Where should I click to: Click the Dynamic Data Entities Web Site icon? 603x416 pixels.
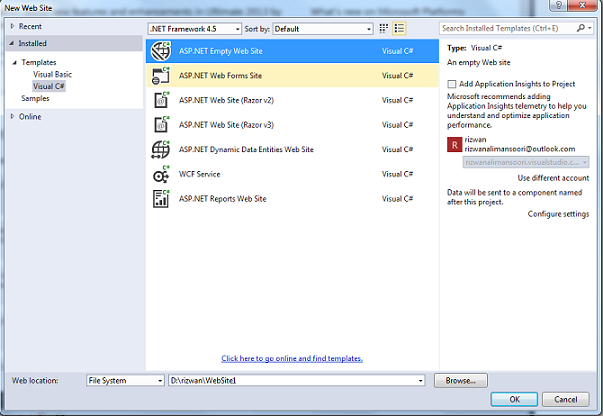pos(161,149)
